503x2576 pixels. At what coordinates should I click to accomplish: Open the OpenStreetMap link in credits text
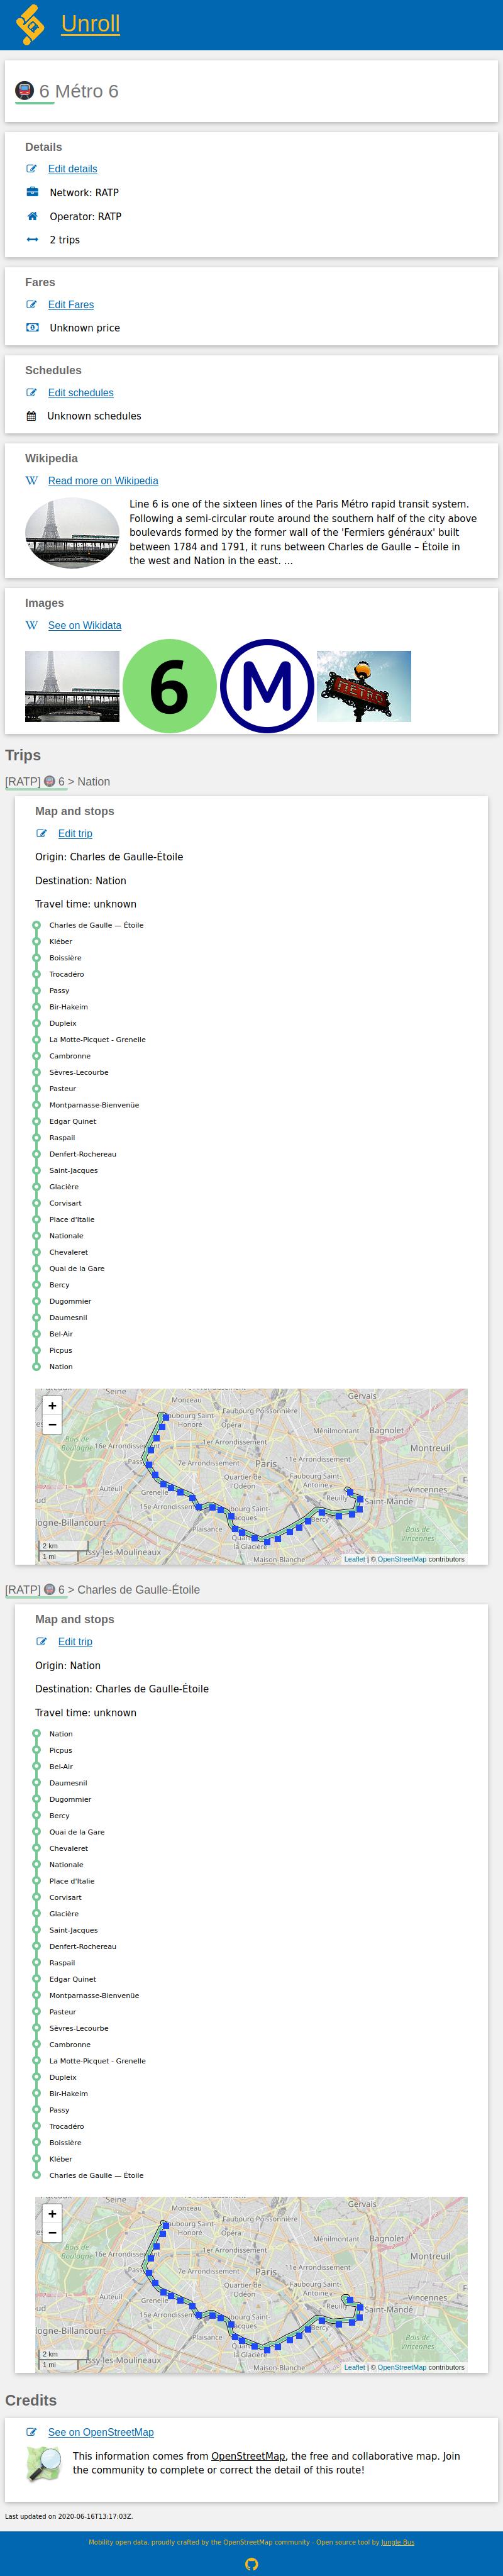click(x=248, y=2456)
